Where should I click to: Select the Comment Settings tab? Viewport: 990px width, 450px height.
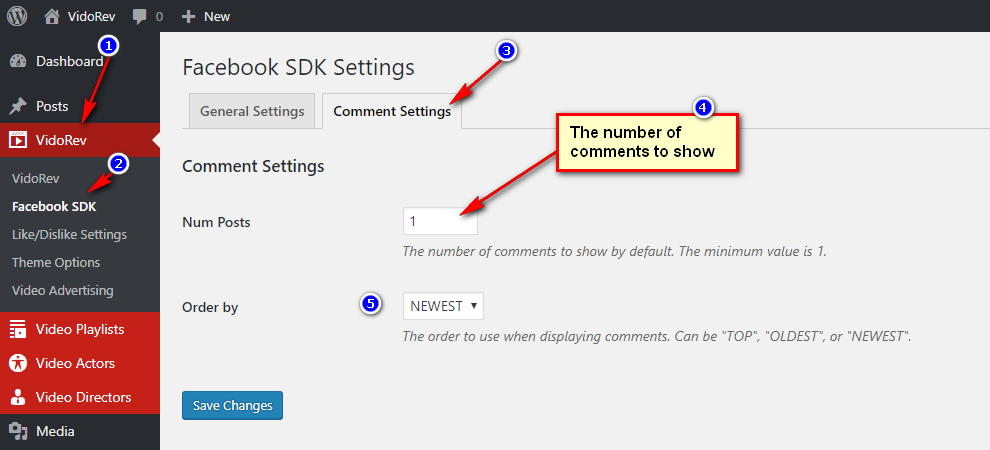tap(391, 111)
